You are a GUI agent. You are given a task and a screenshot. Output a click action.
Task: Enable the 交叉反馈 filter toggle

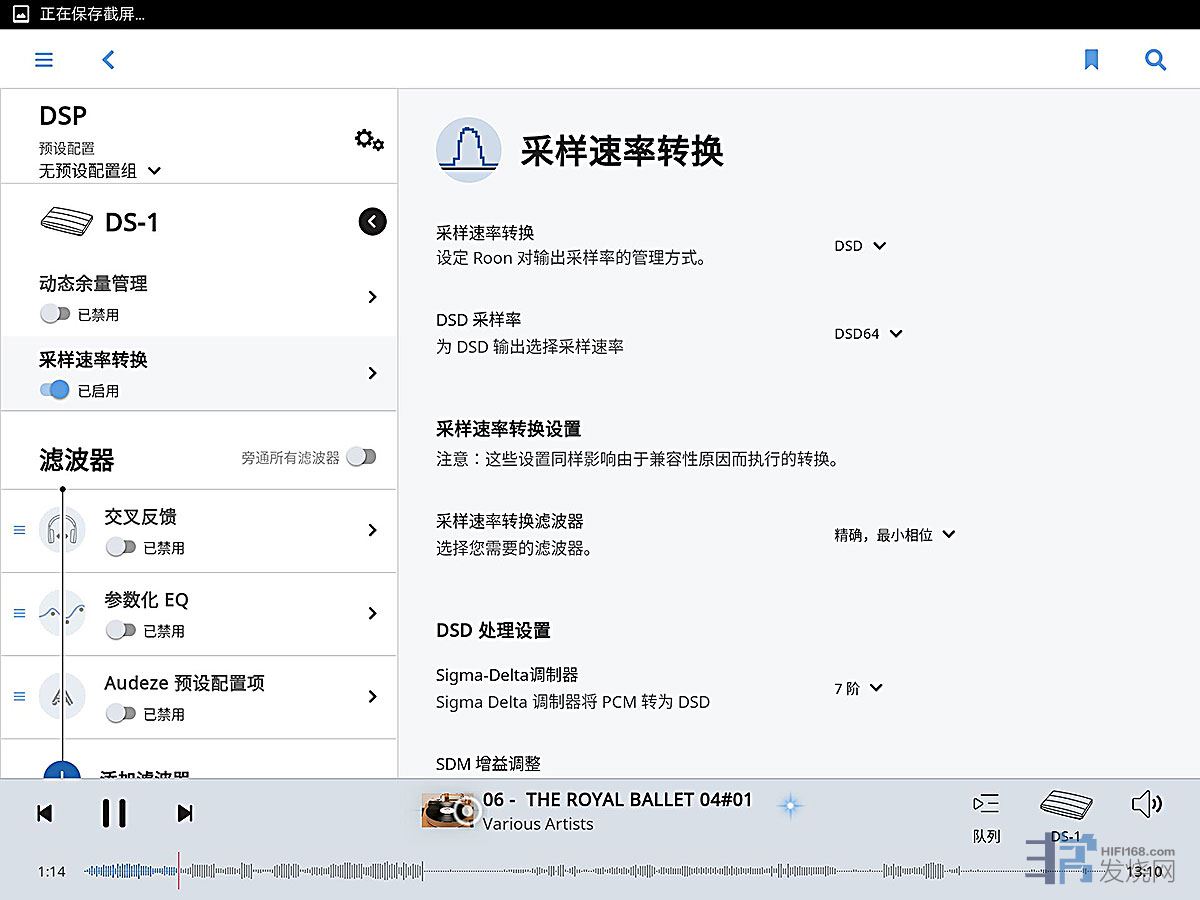tap(121, 547)
